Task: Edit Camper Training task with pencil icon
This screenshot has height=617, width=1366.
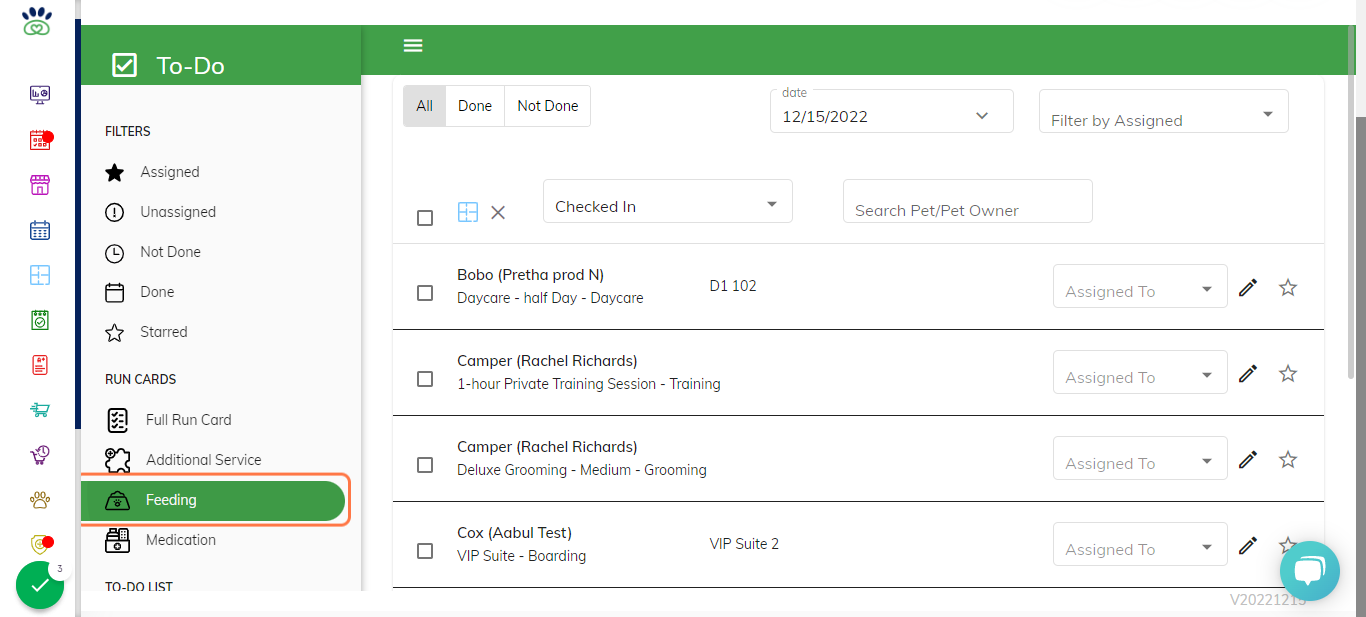Action: click(x=1248, y=374)
